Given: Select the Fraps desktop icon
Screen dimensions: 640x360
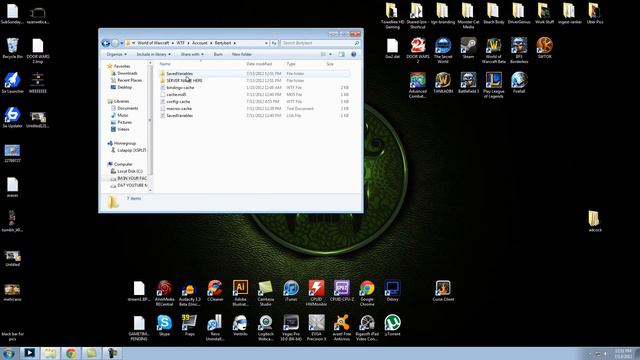Looking at the screenshot, I should tap(189, 325).
